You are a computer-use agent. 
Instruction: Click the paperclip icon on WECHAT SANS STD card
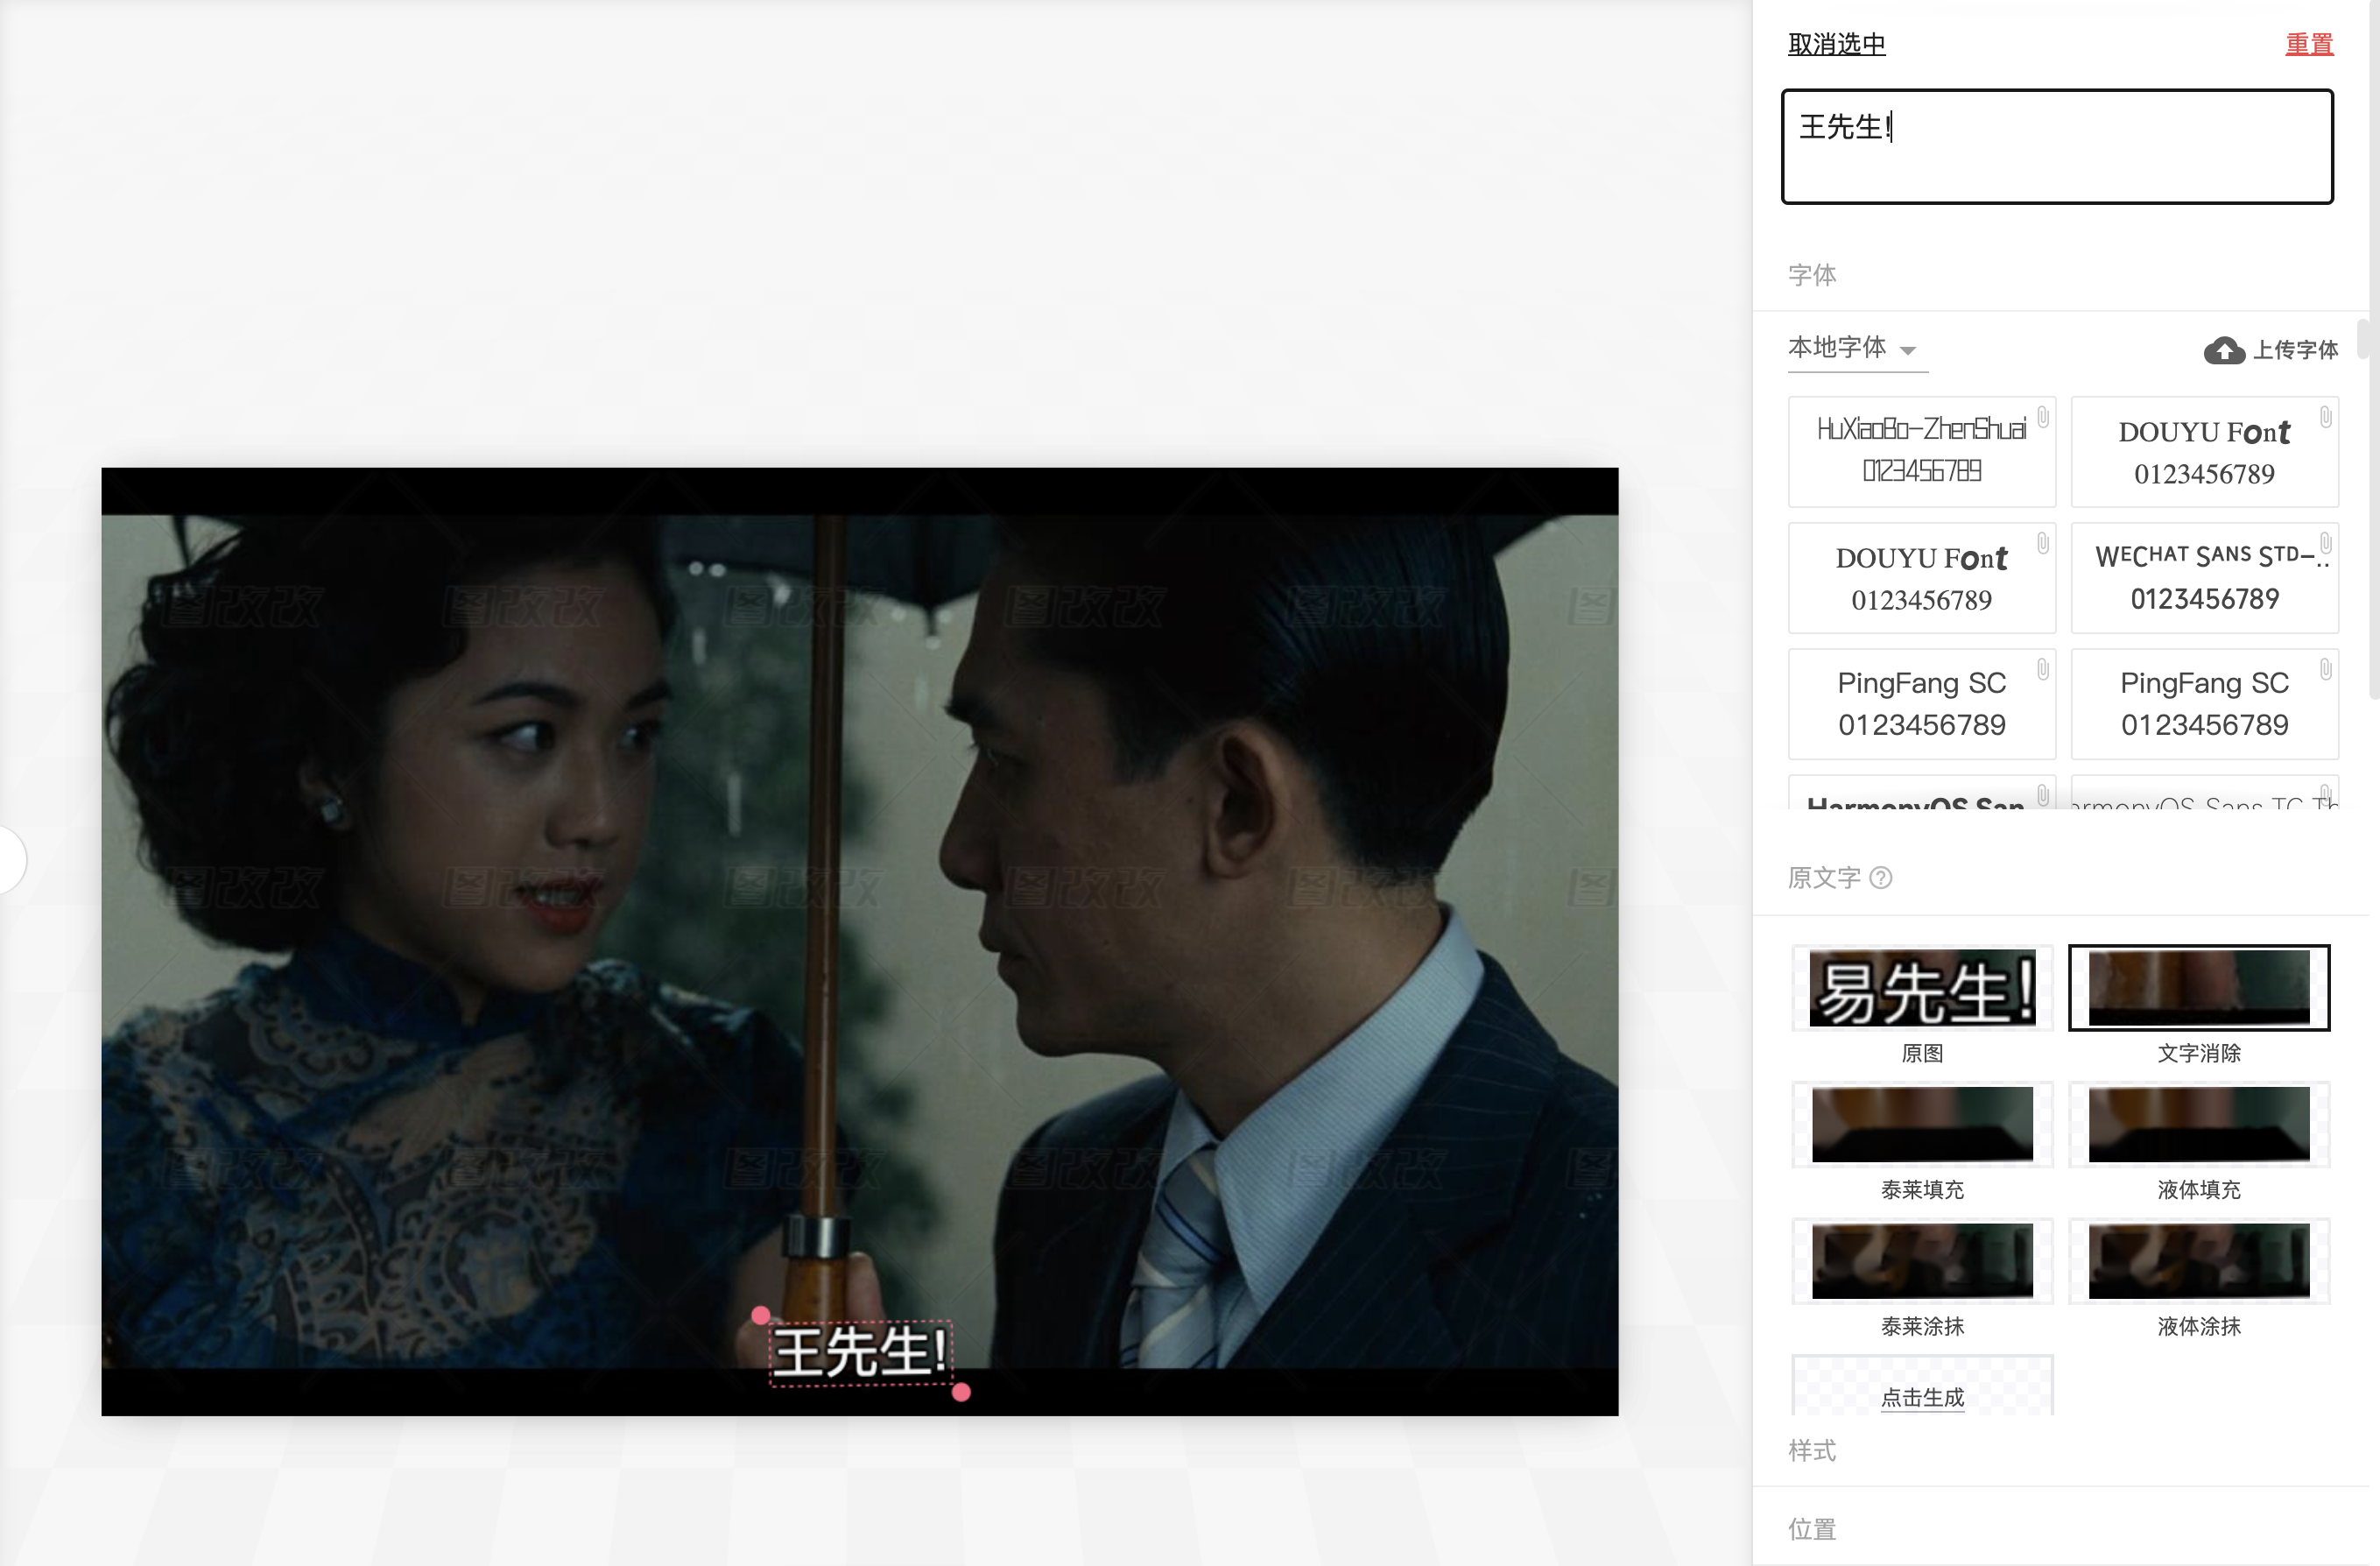click(x=2325, y=543)
